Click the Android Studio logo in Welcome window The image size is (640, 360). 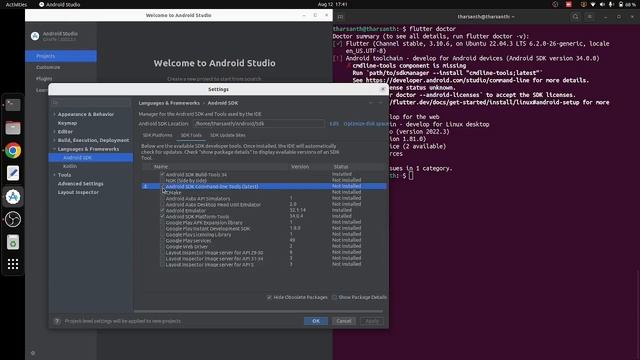pos(35,36)
